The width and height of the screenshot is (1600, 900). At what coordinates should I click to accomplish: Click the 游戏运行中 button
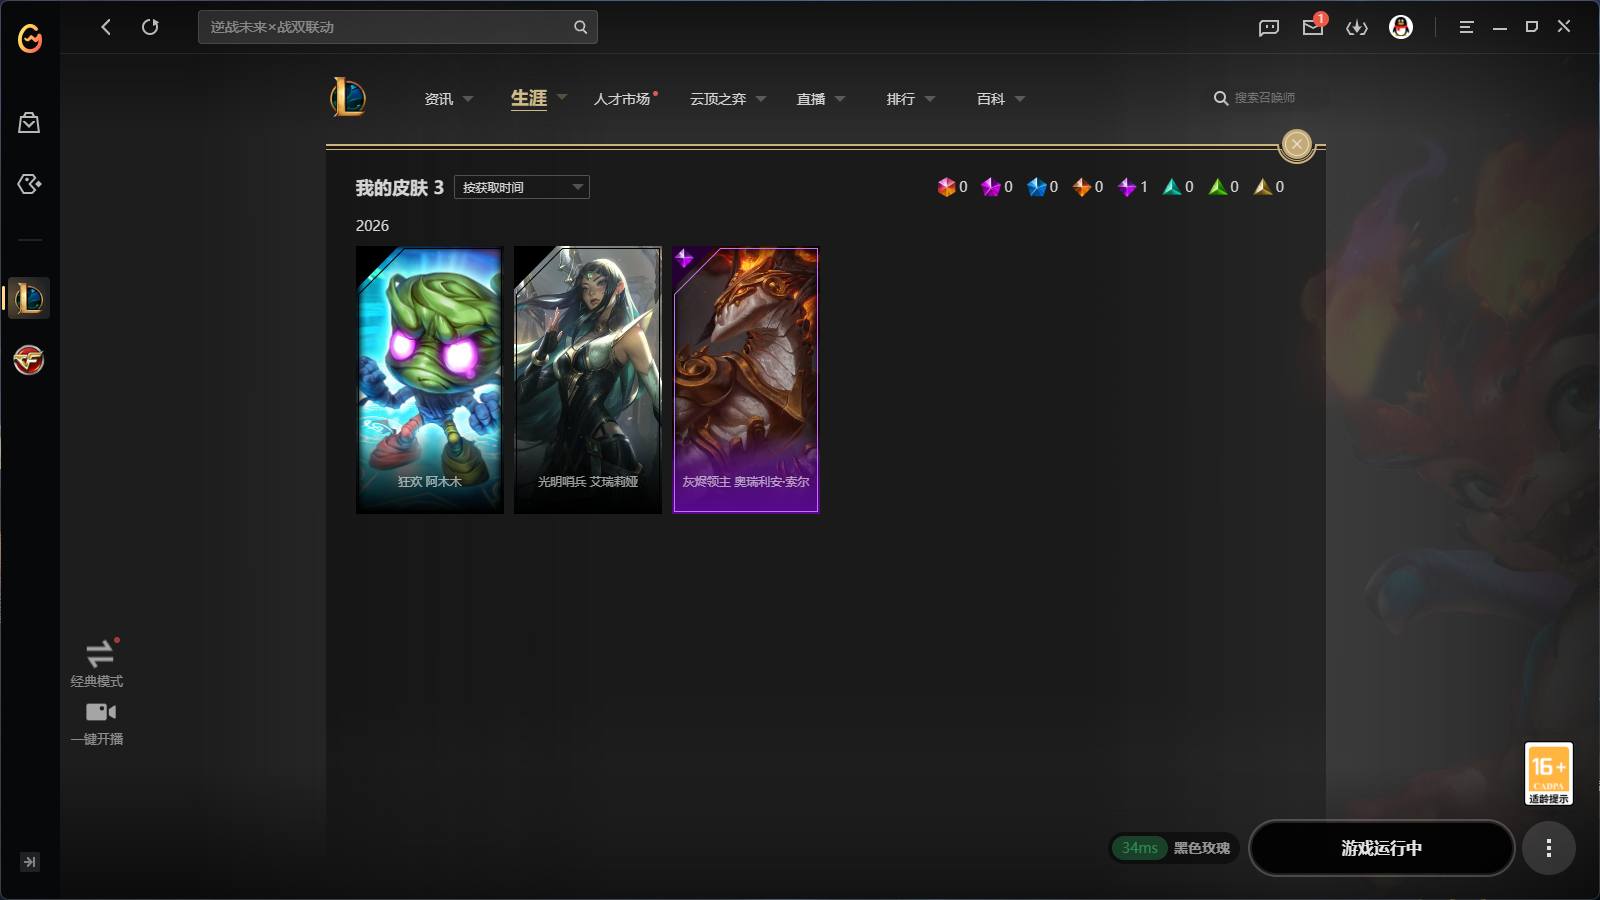(1382, 848)
